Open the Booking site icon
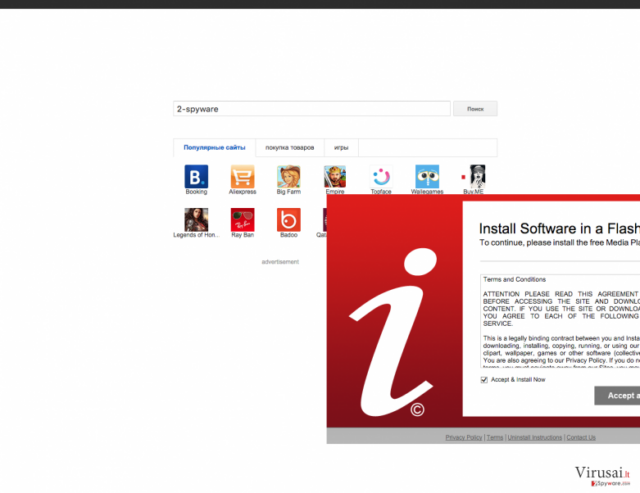 click(x=196, y=176)
